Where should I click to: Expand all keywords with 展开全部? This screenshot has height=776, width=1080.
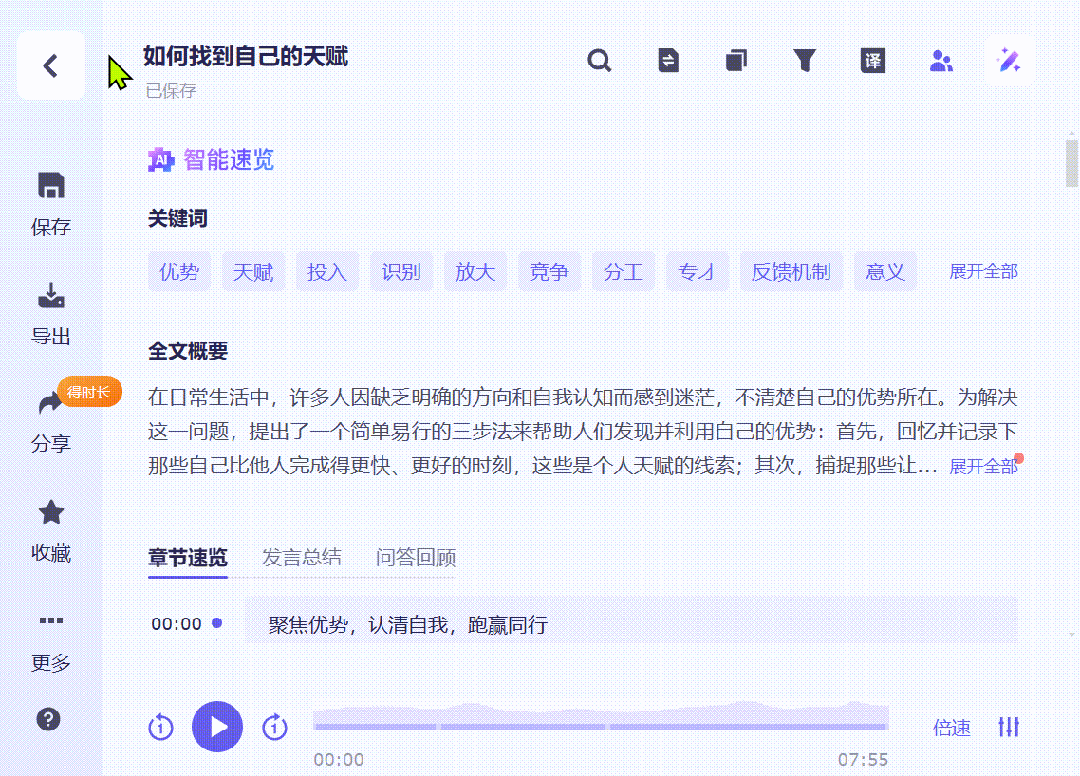pyautogui.click(x=981, y=271)
